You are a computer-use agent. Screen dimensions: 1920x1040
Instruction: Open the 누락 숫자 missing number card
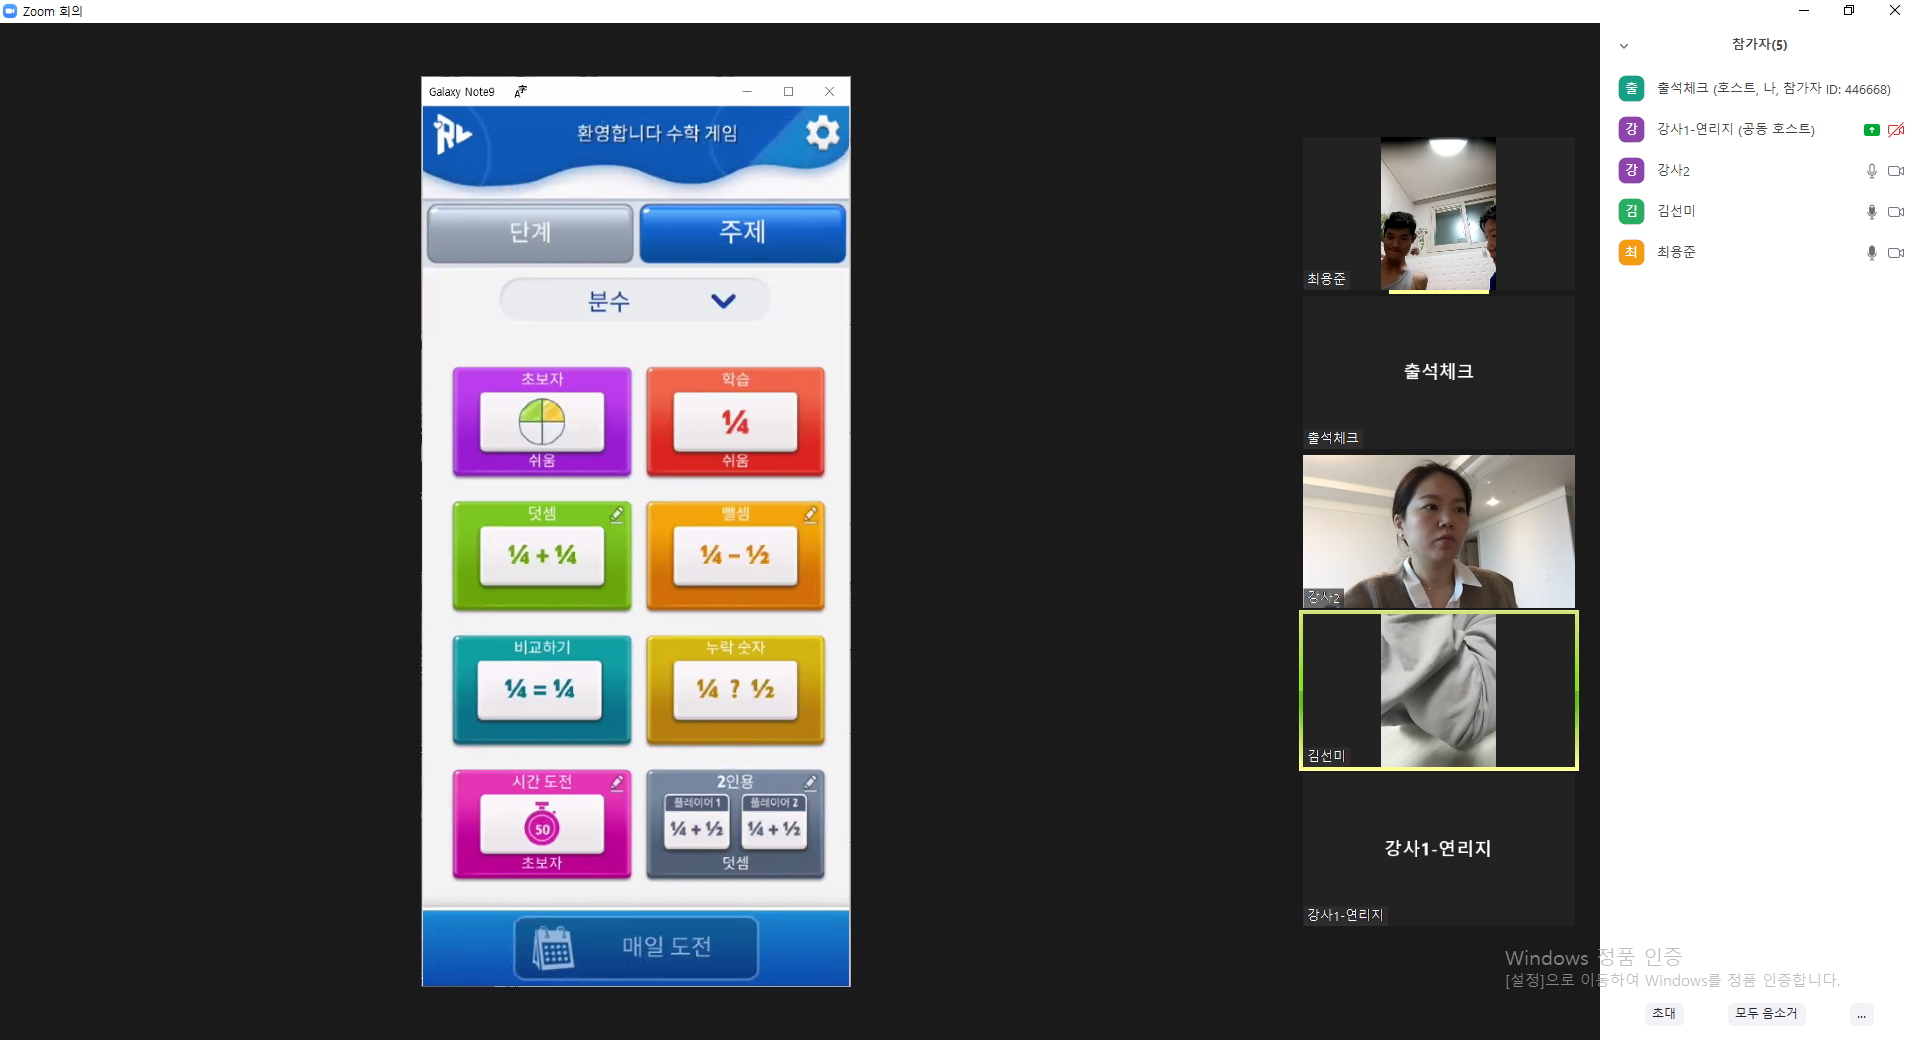click(x=735, y=690)
